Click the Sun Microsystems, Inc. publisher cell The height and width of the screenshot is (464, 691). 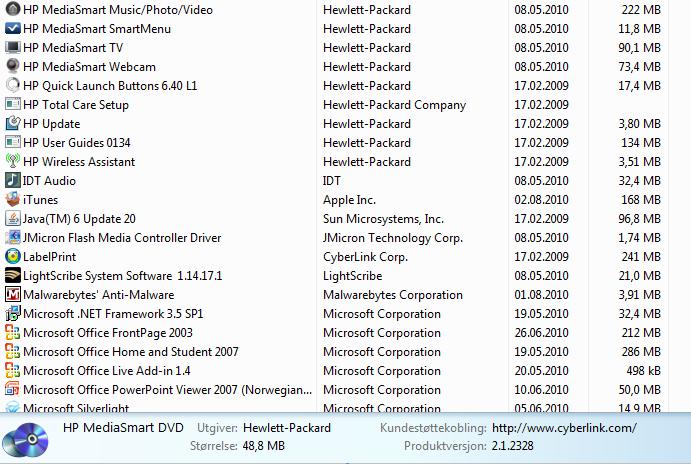point(383,219)
